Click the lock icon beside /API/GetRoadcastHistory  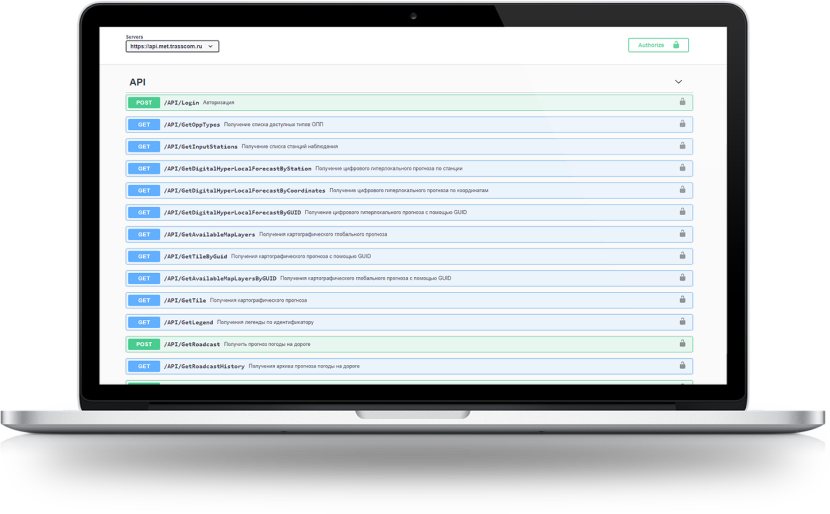(x=682, y=366)
